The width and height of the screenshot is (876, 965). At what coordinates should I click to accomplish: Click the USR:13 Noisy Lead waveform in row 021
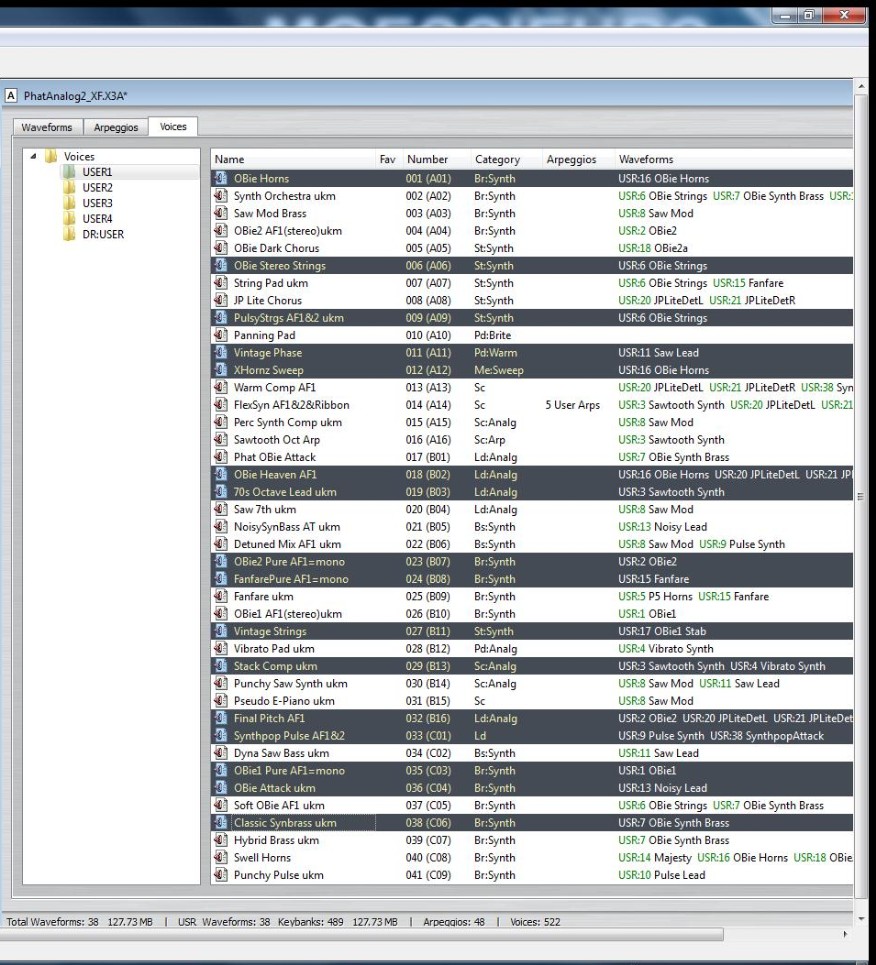click(662, 527)
